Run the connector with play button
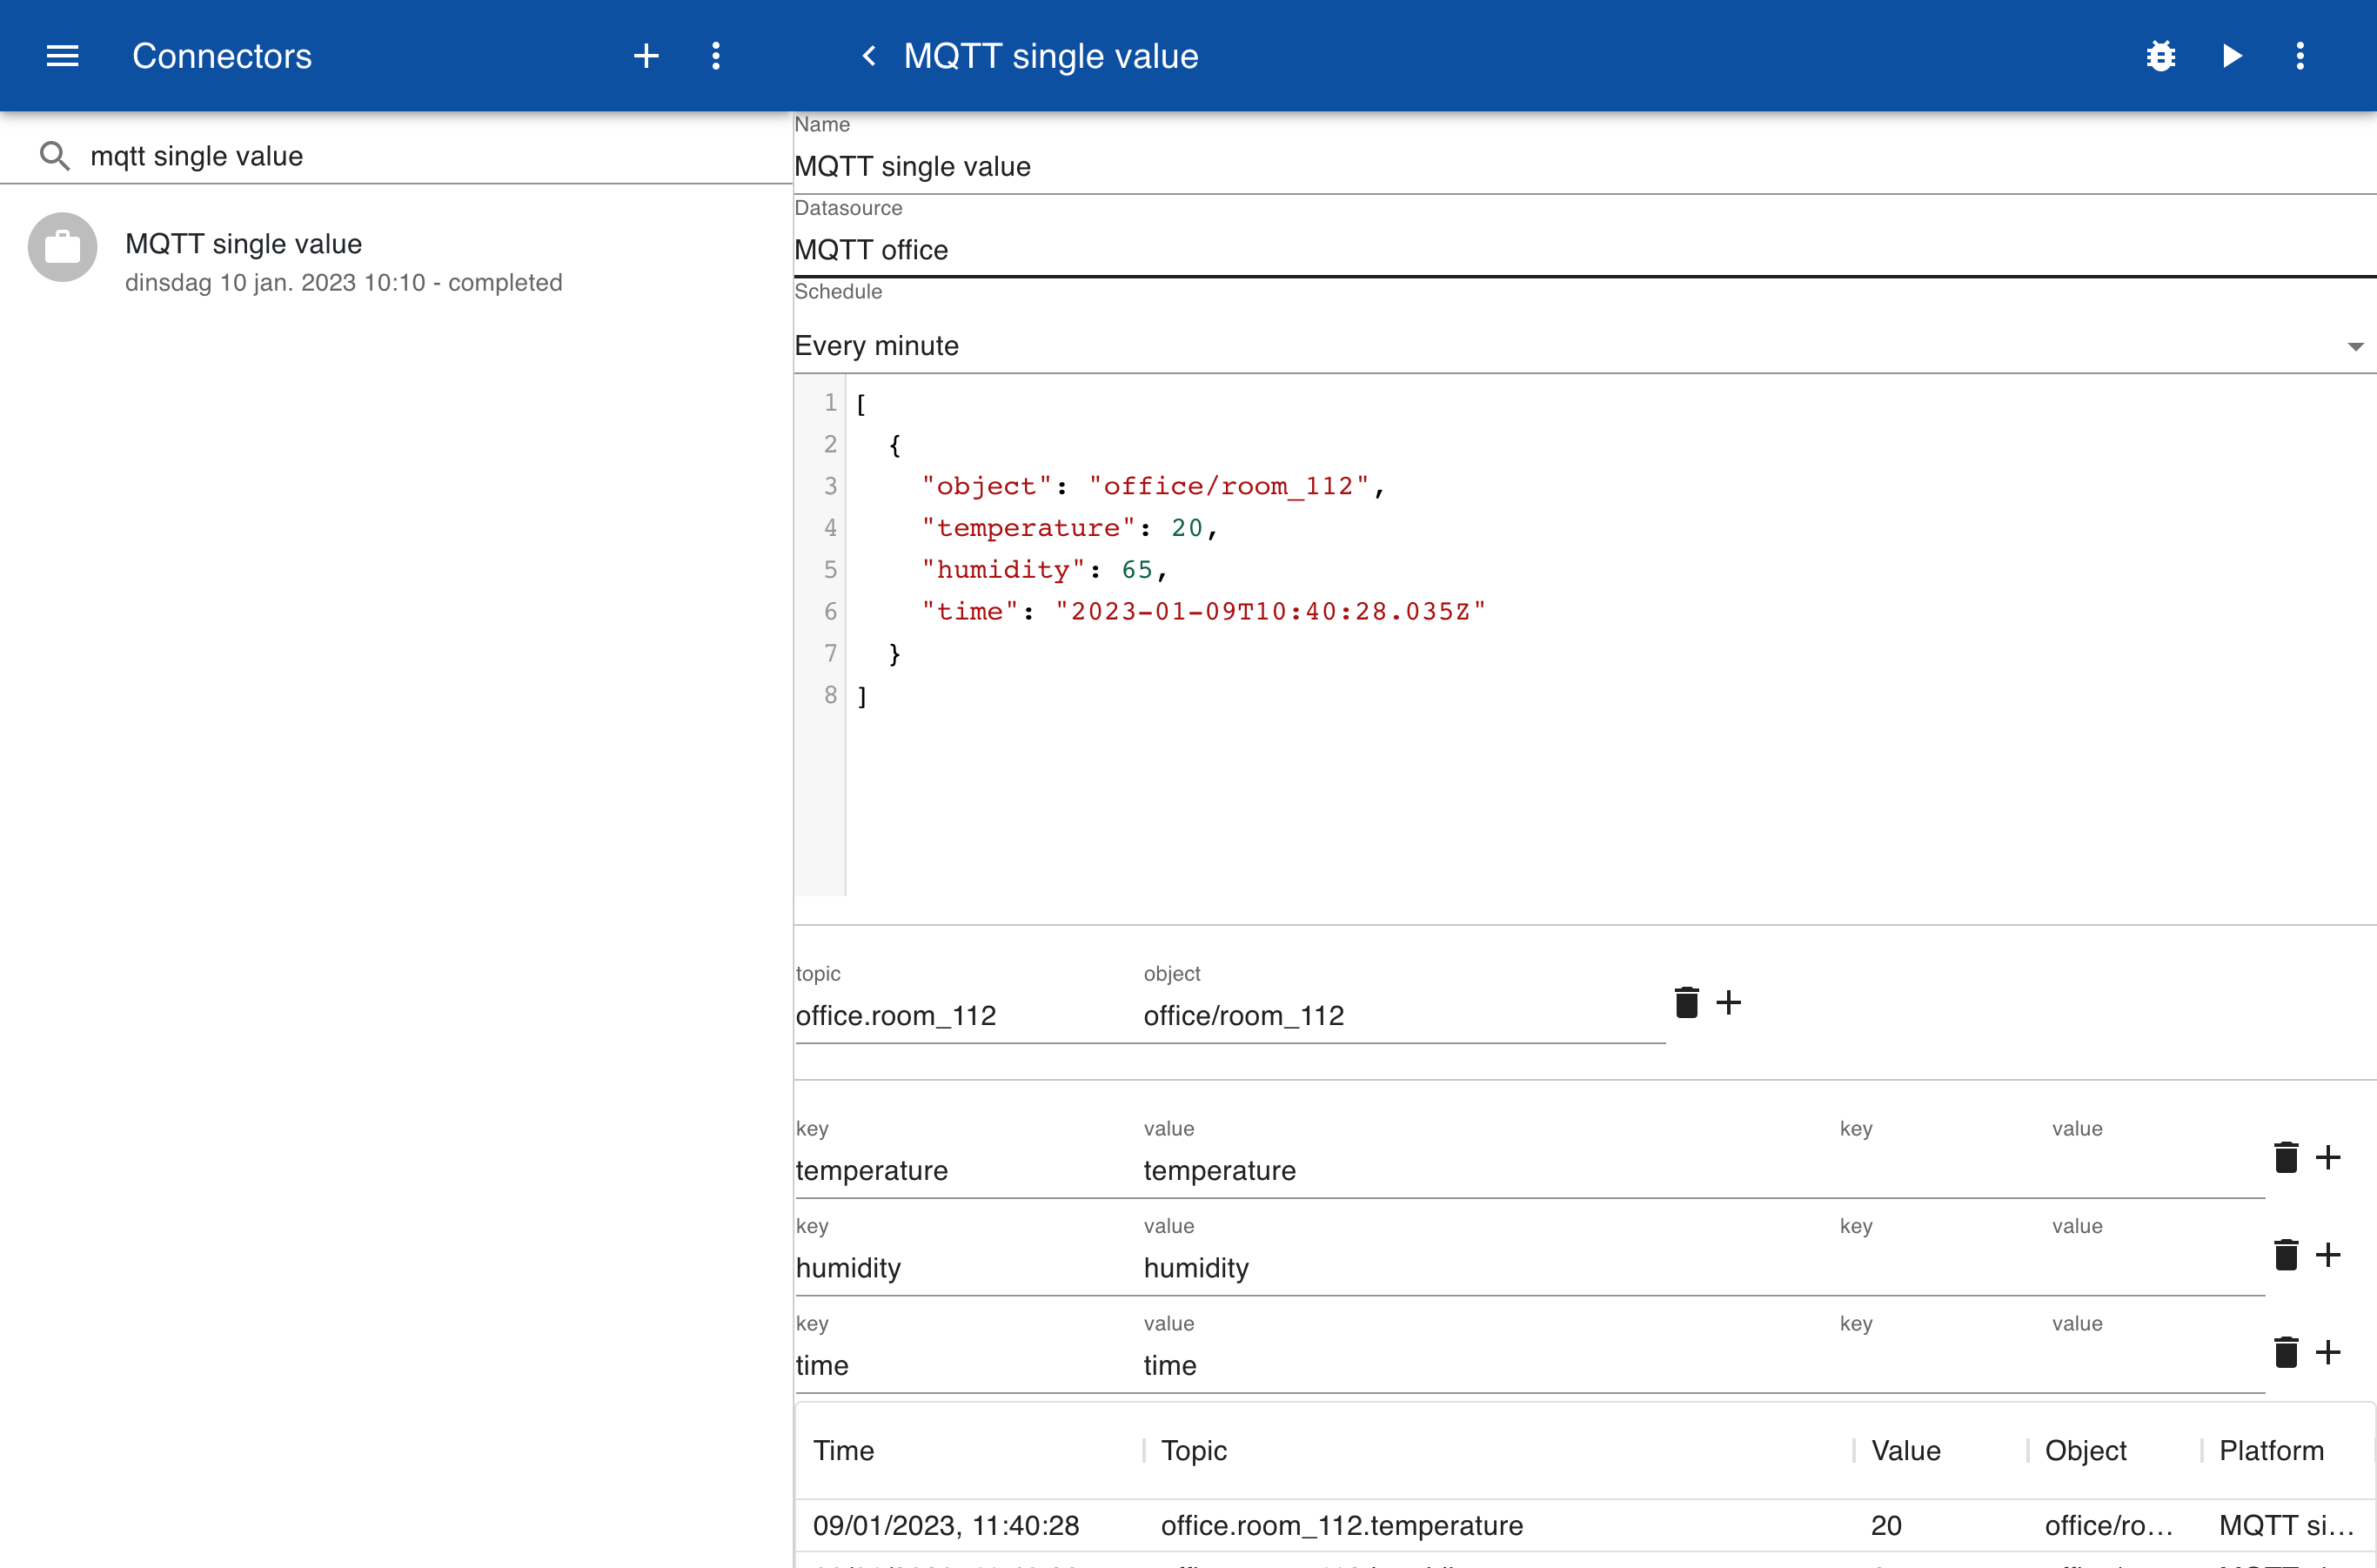The image size is (2377, 1568). [x=2231, y=56]
